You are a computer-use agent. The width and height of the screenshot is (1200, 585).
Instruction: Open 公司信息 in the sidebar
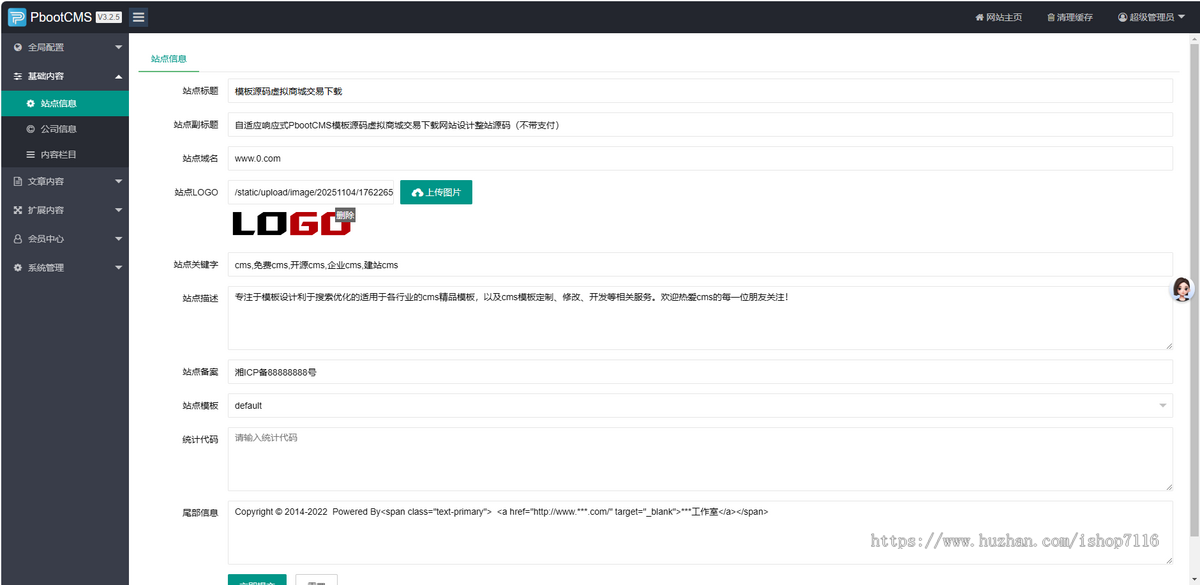[x=64, y=129]
